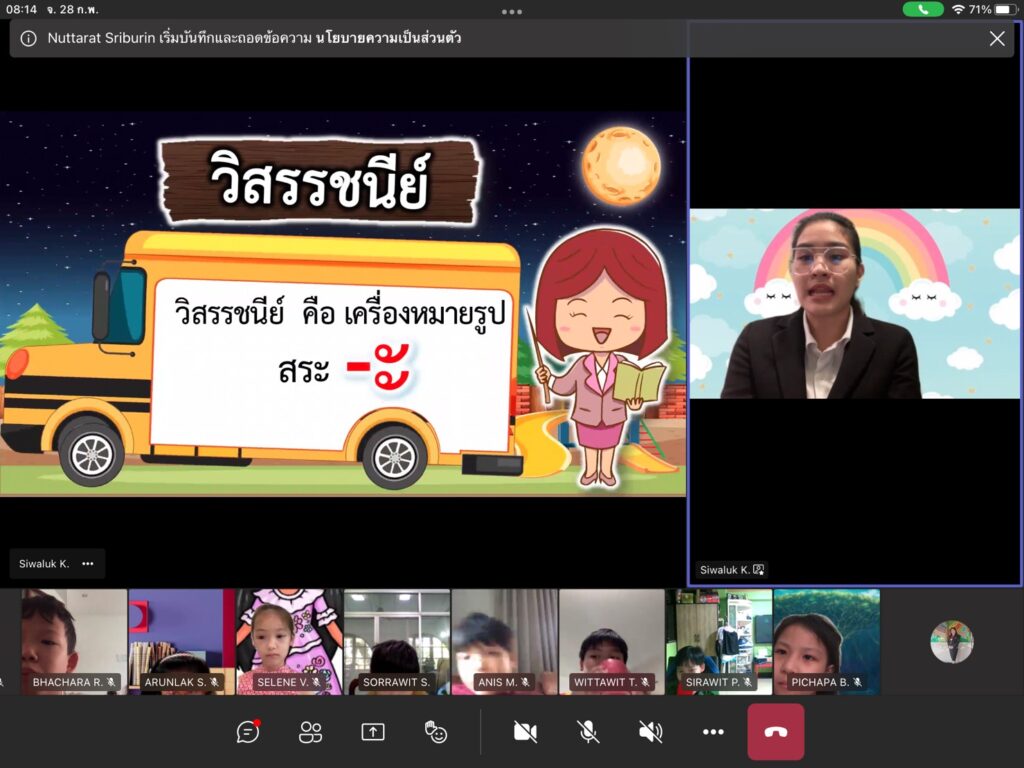Tap the info icon in notification banner
Screen dimensions: 1024x768
(29, 39)
